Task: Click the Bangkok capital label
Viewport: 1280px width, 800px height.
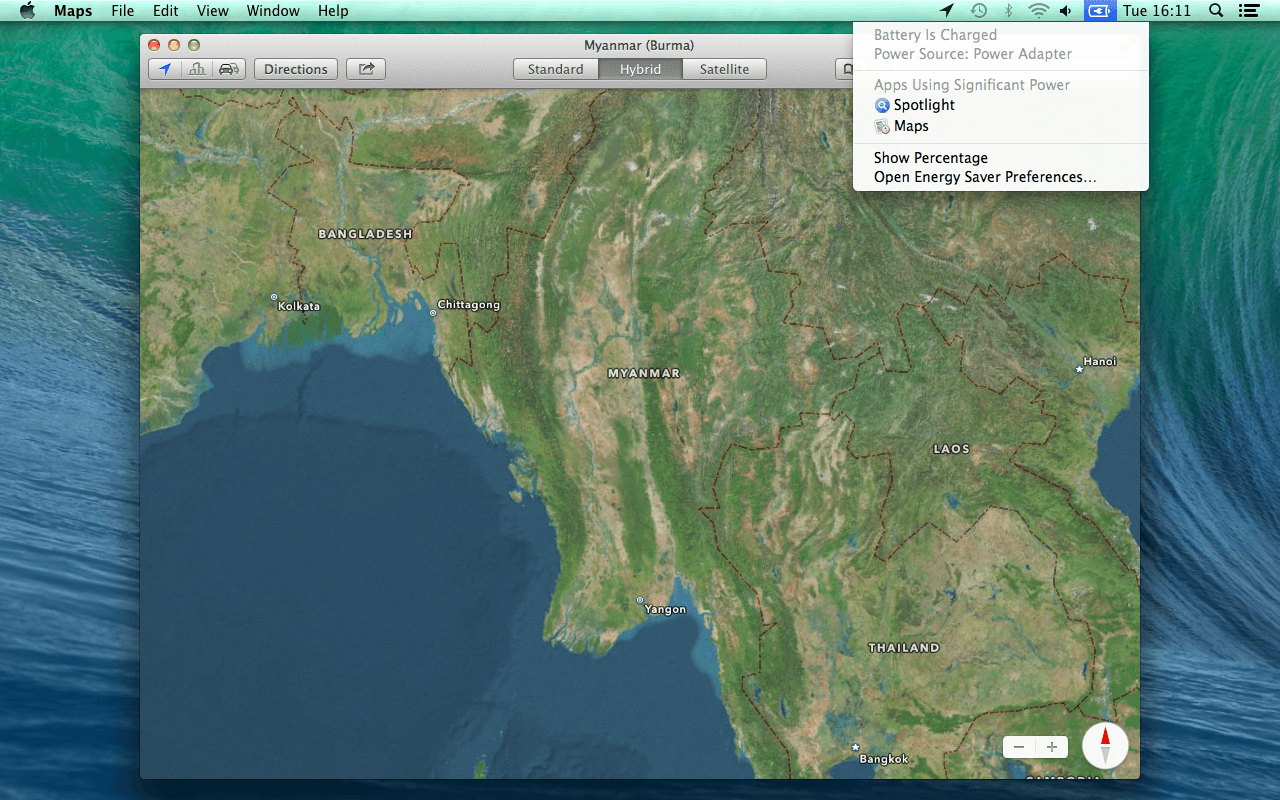Action: 884,759
